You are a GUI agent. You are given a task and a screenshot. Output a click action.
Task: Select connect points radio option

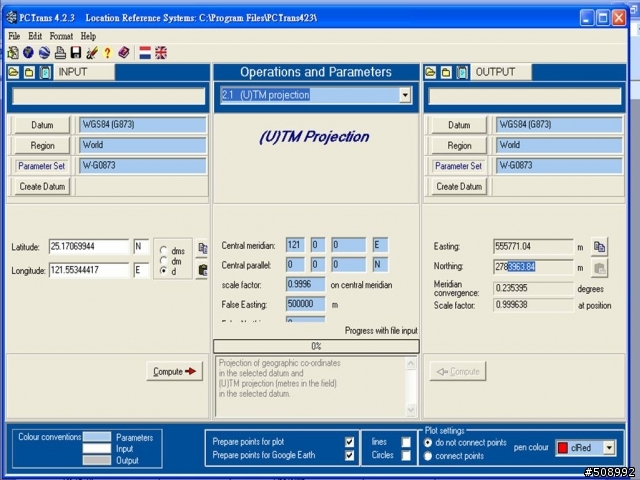pos(428,456)
